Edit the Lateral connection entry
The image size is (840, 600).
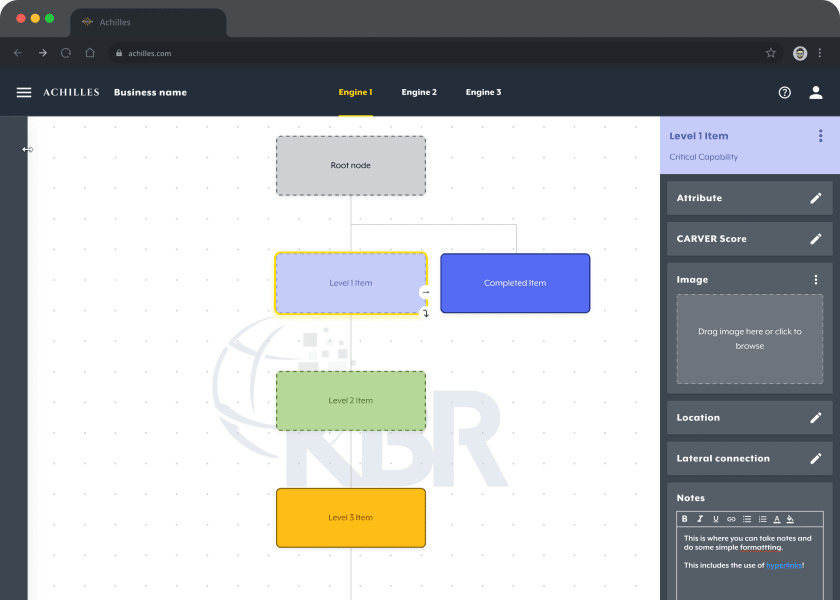coord(816,459)
